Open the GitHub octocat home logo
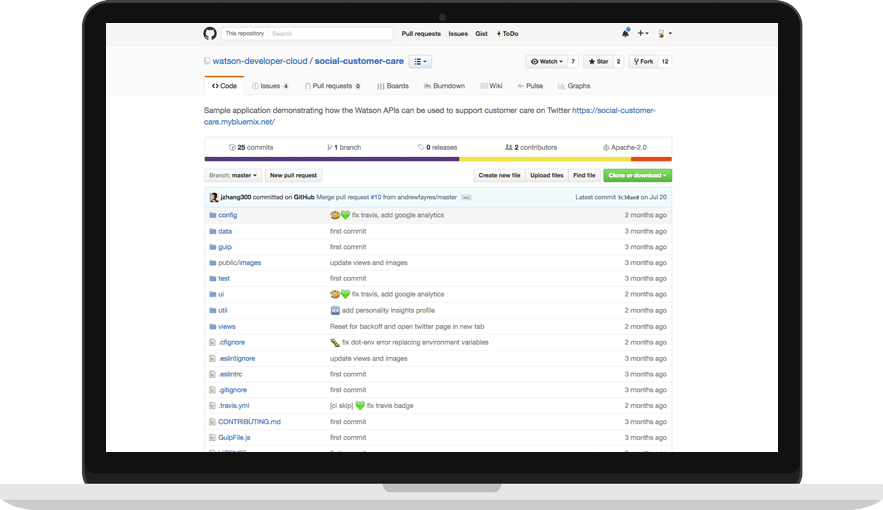Screen dimensions: 883x510 click(209, 34)
